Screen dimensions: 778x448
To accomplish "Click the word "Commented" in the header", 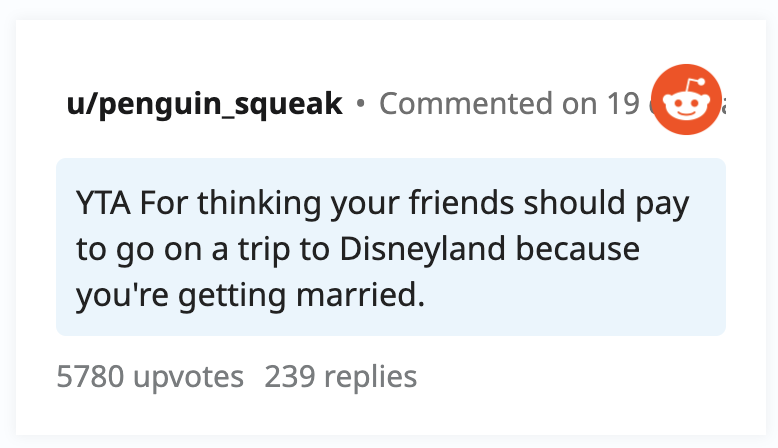I will pos(466,104).
